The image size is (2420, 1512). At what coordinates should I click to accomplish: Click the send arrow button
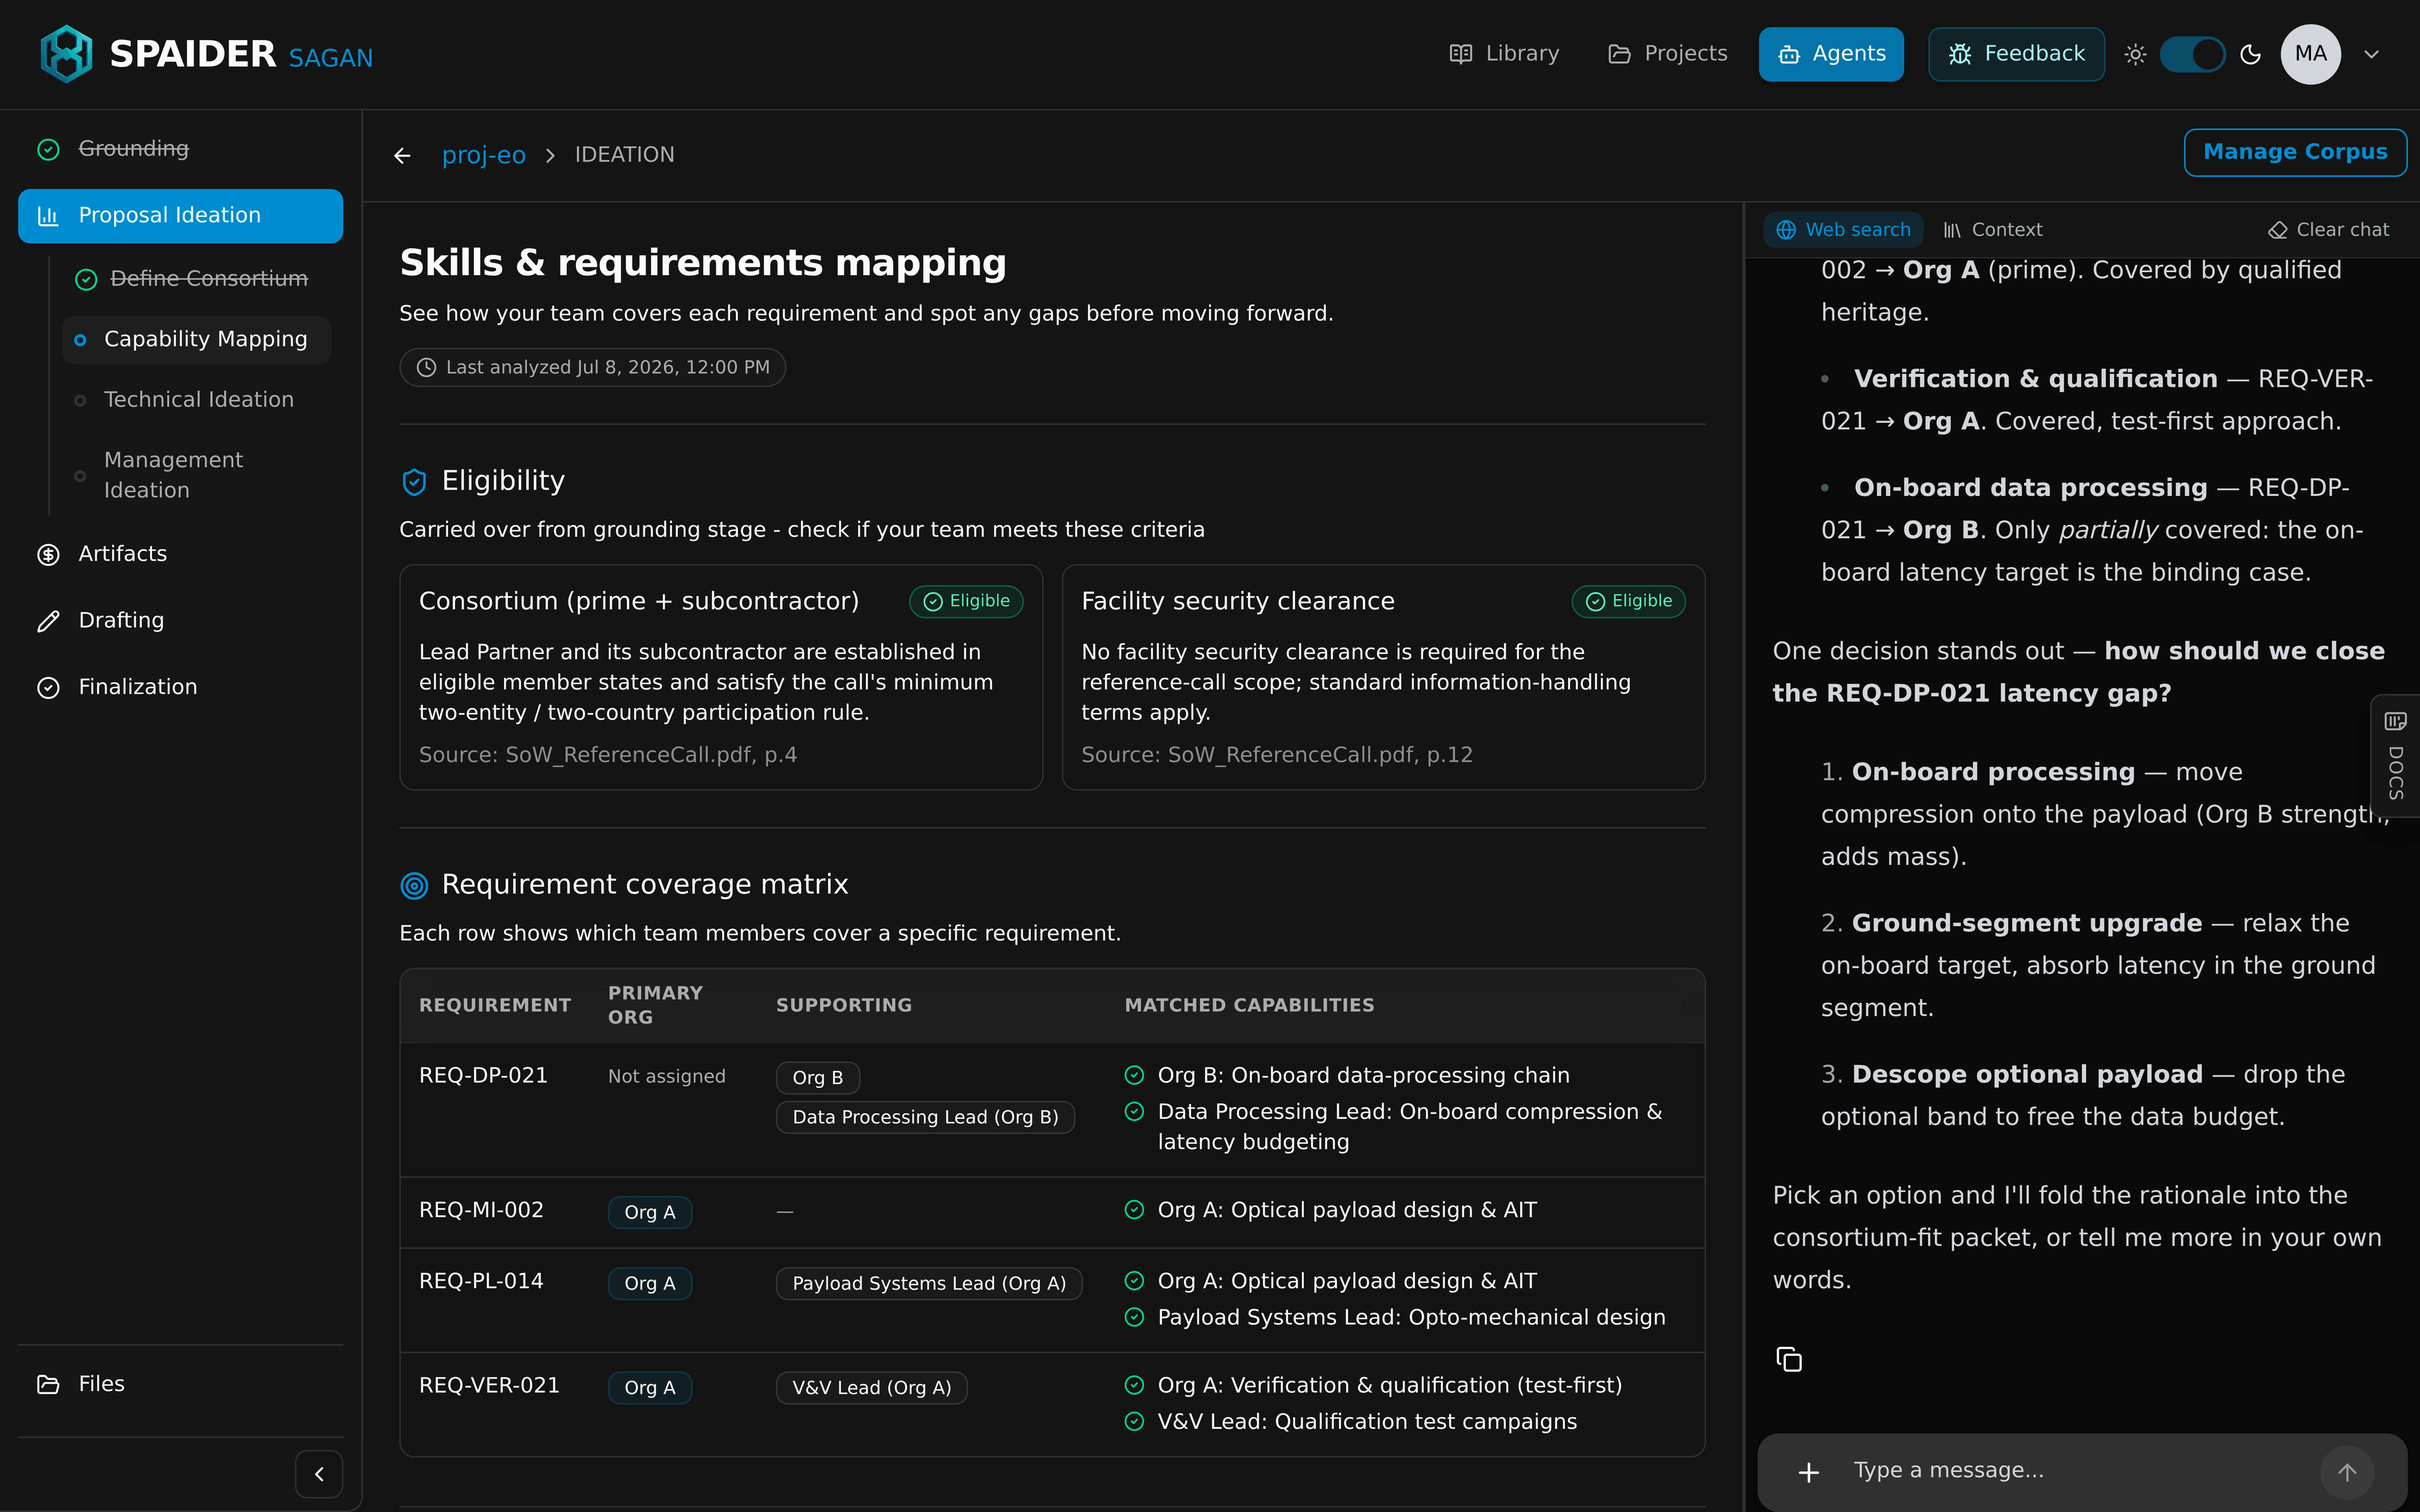tap(2347, 1472)
